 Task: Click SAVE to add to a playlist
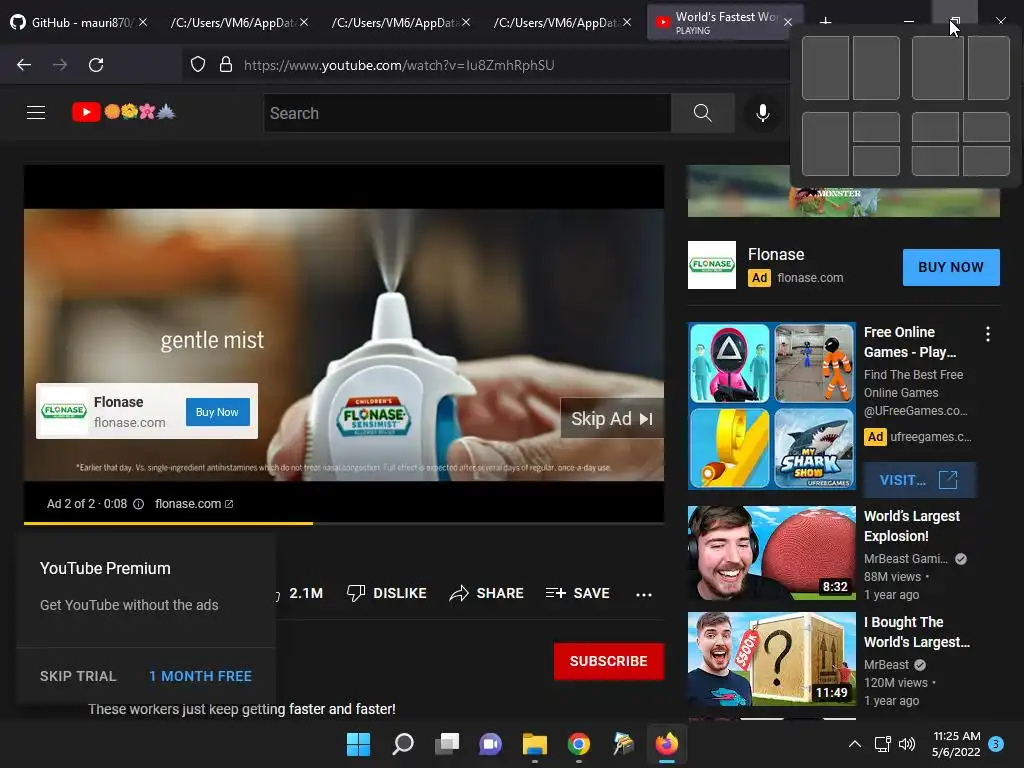pyautogui.click(x=578, y=593)
